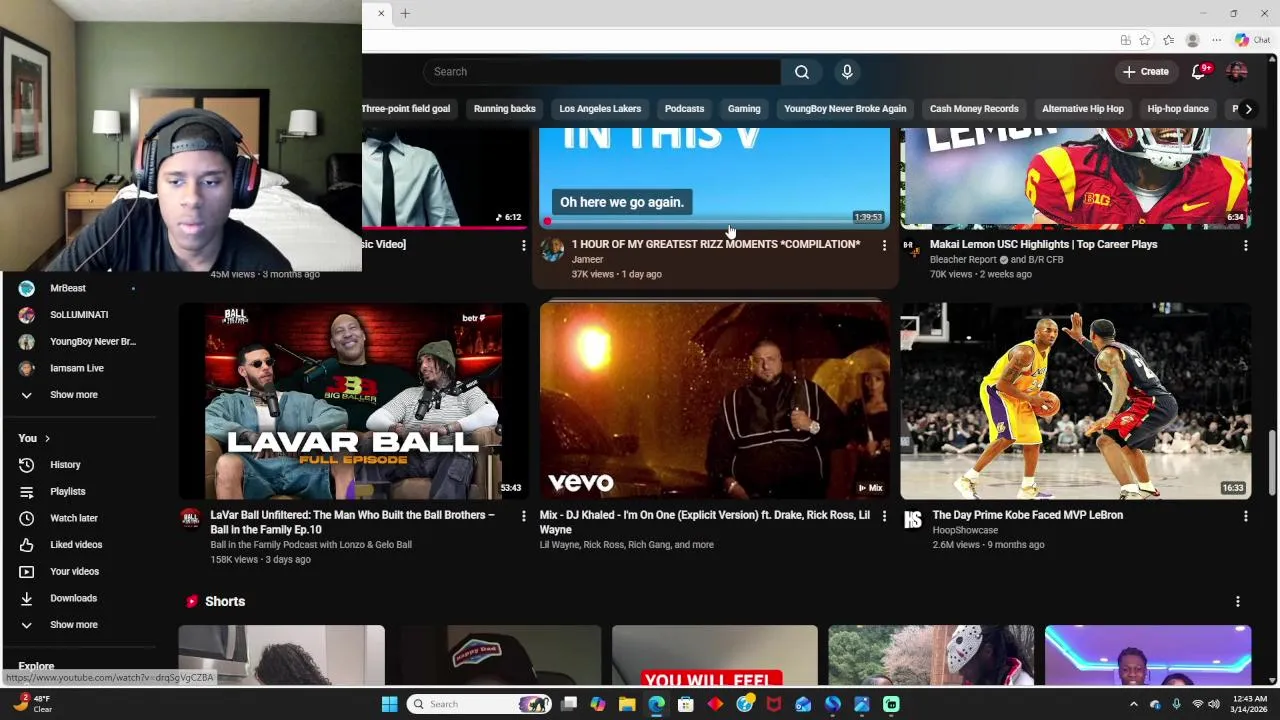The height and width of the screenshot is (720, 1280).
Task: Open File Explorer from taskbar
Action: click(627, 704)
